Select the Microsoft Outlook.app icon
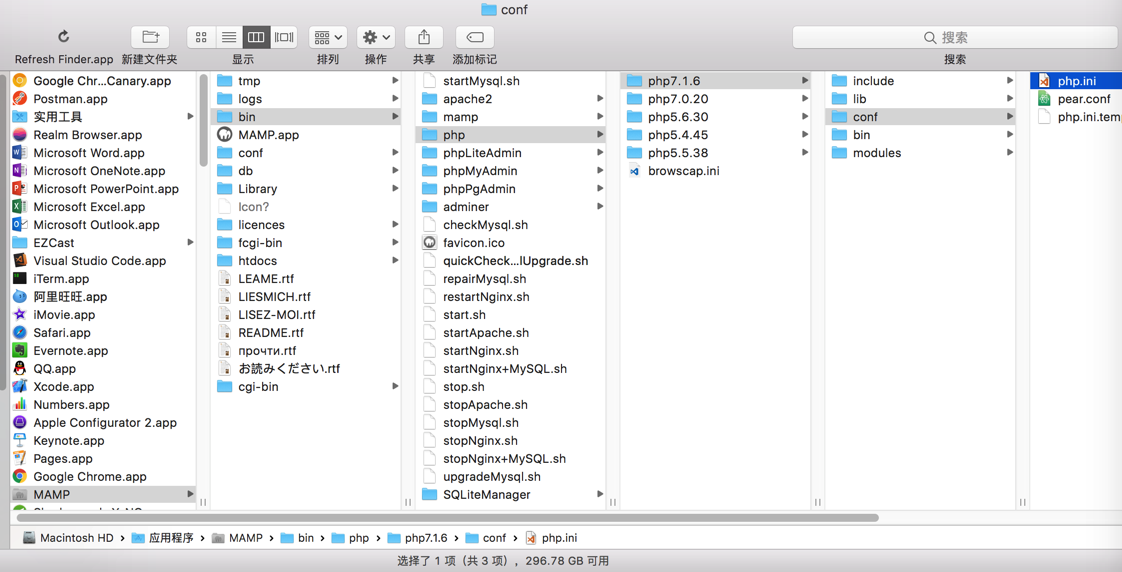This screenshot has height=572, width=1122. click(20, 225)
